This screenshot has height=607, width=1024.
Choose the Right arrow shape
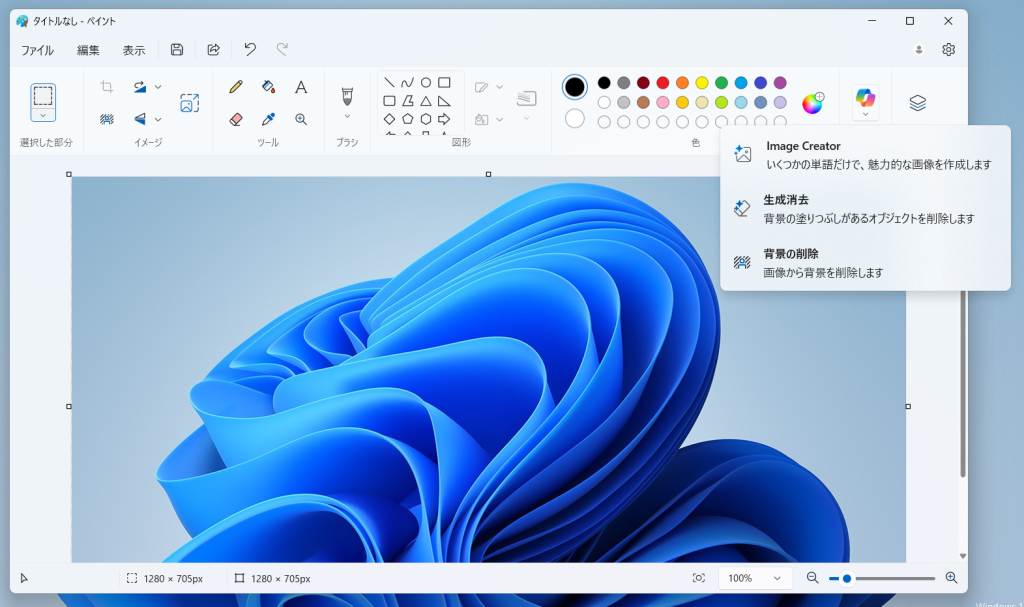[444, 119]
